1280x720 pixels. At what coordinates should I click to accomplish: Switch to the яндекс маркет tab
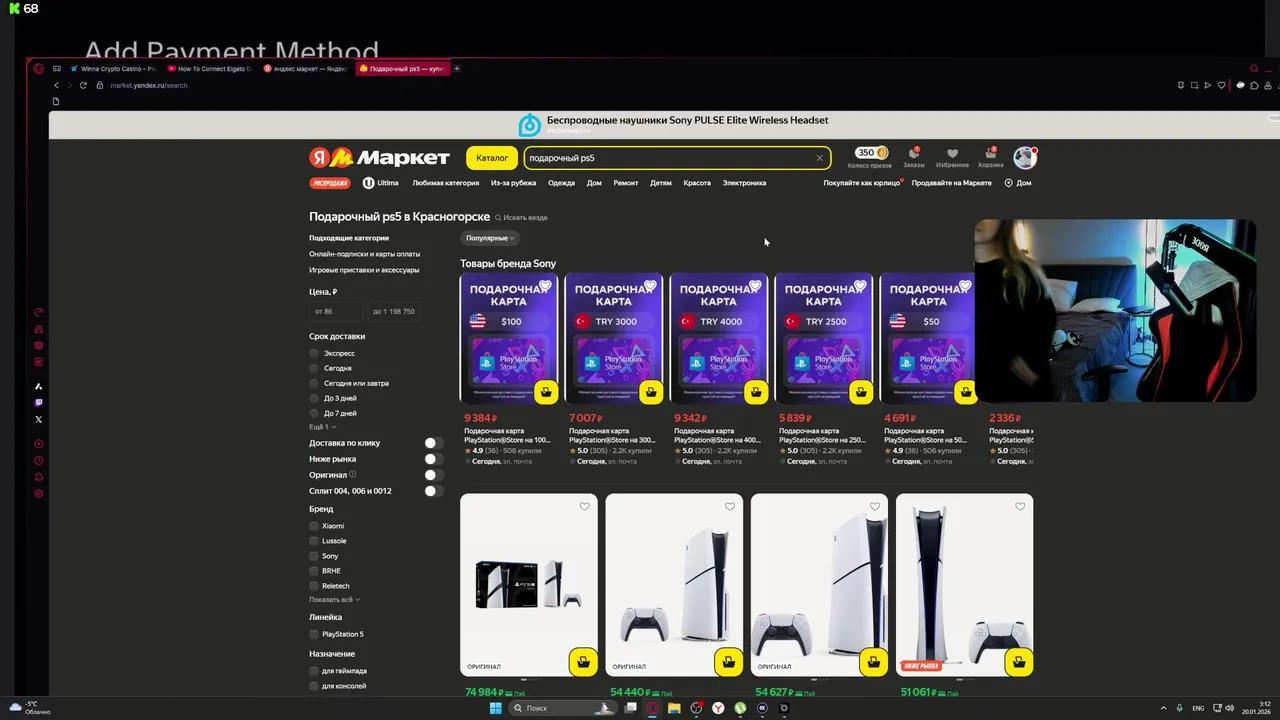(x=306, y=69)
